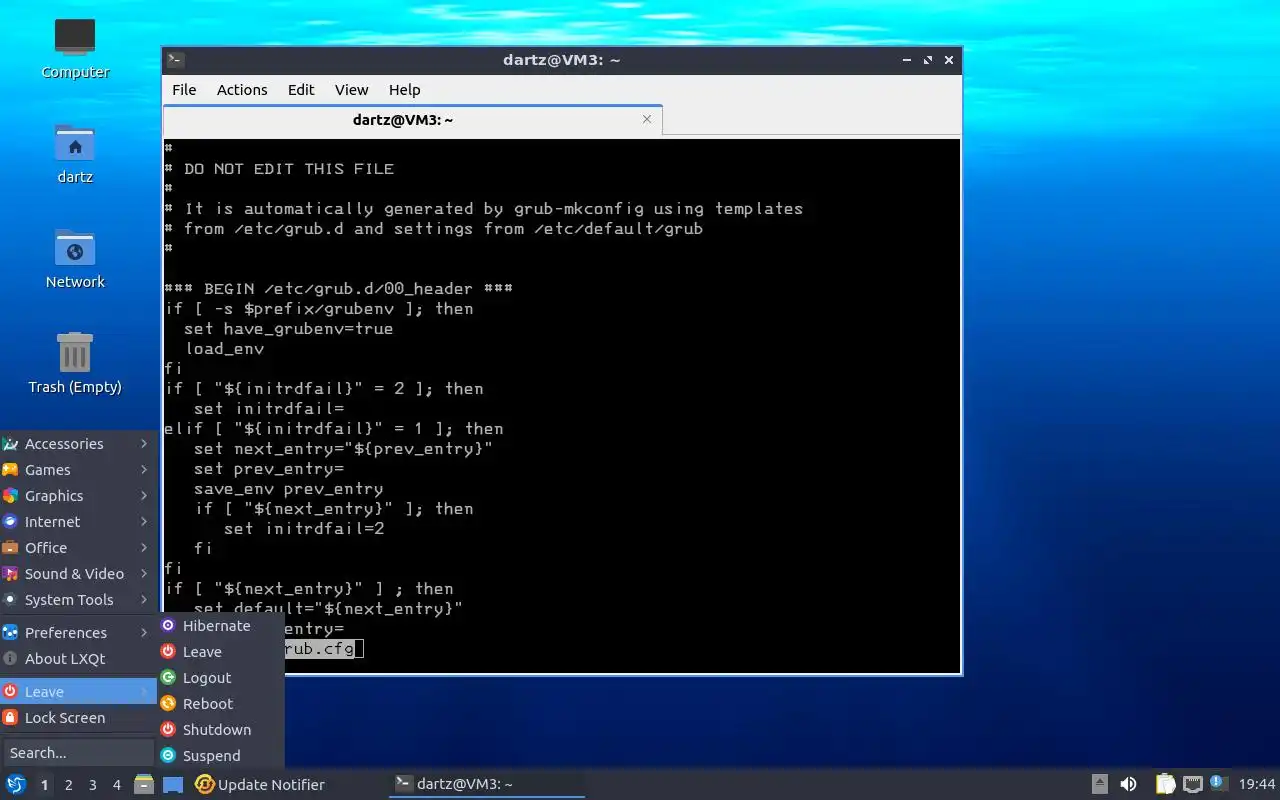Close the dartz@VM3 terminal tab

tap(647, 119)
